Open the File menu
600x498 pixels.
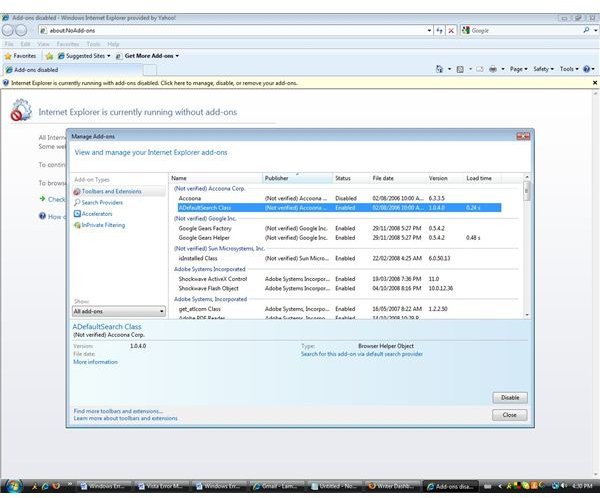[9, 44]
